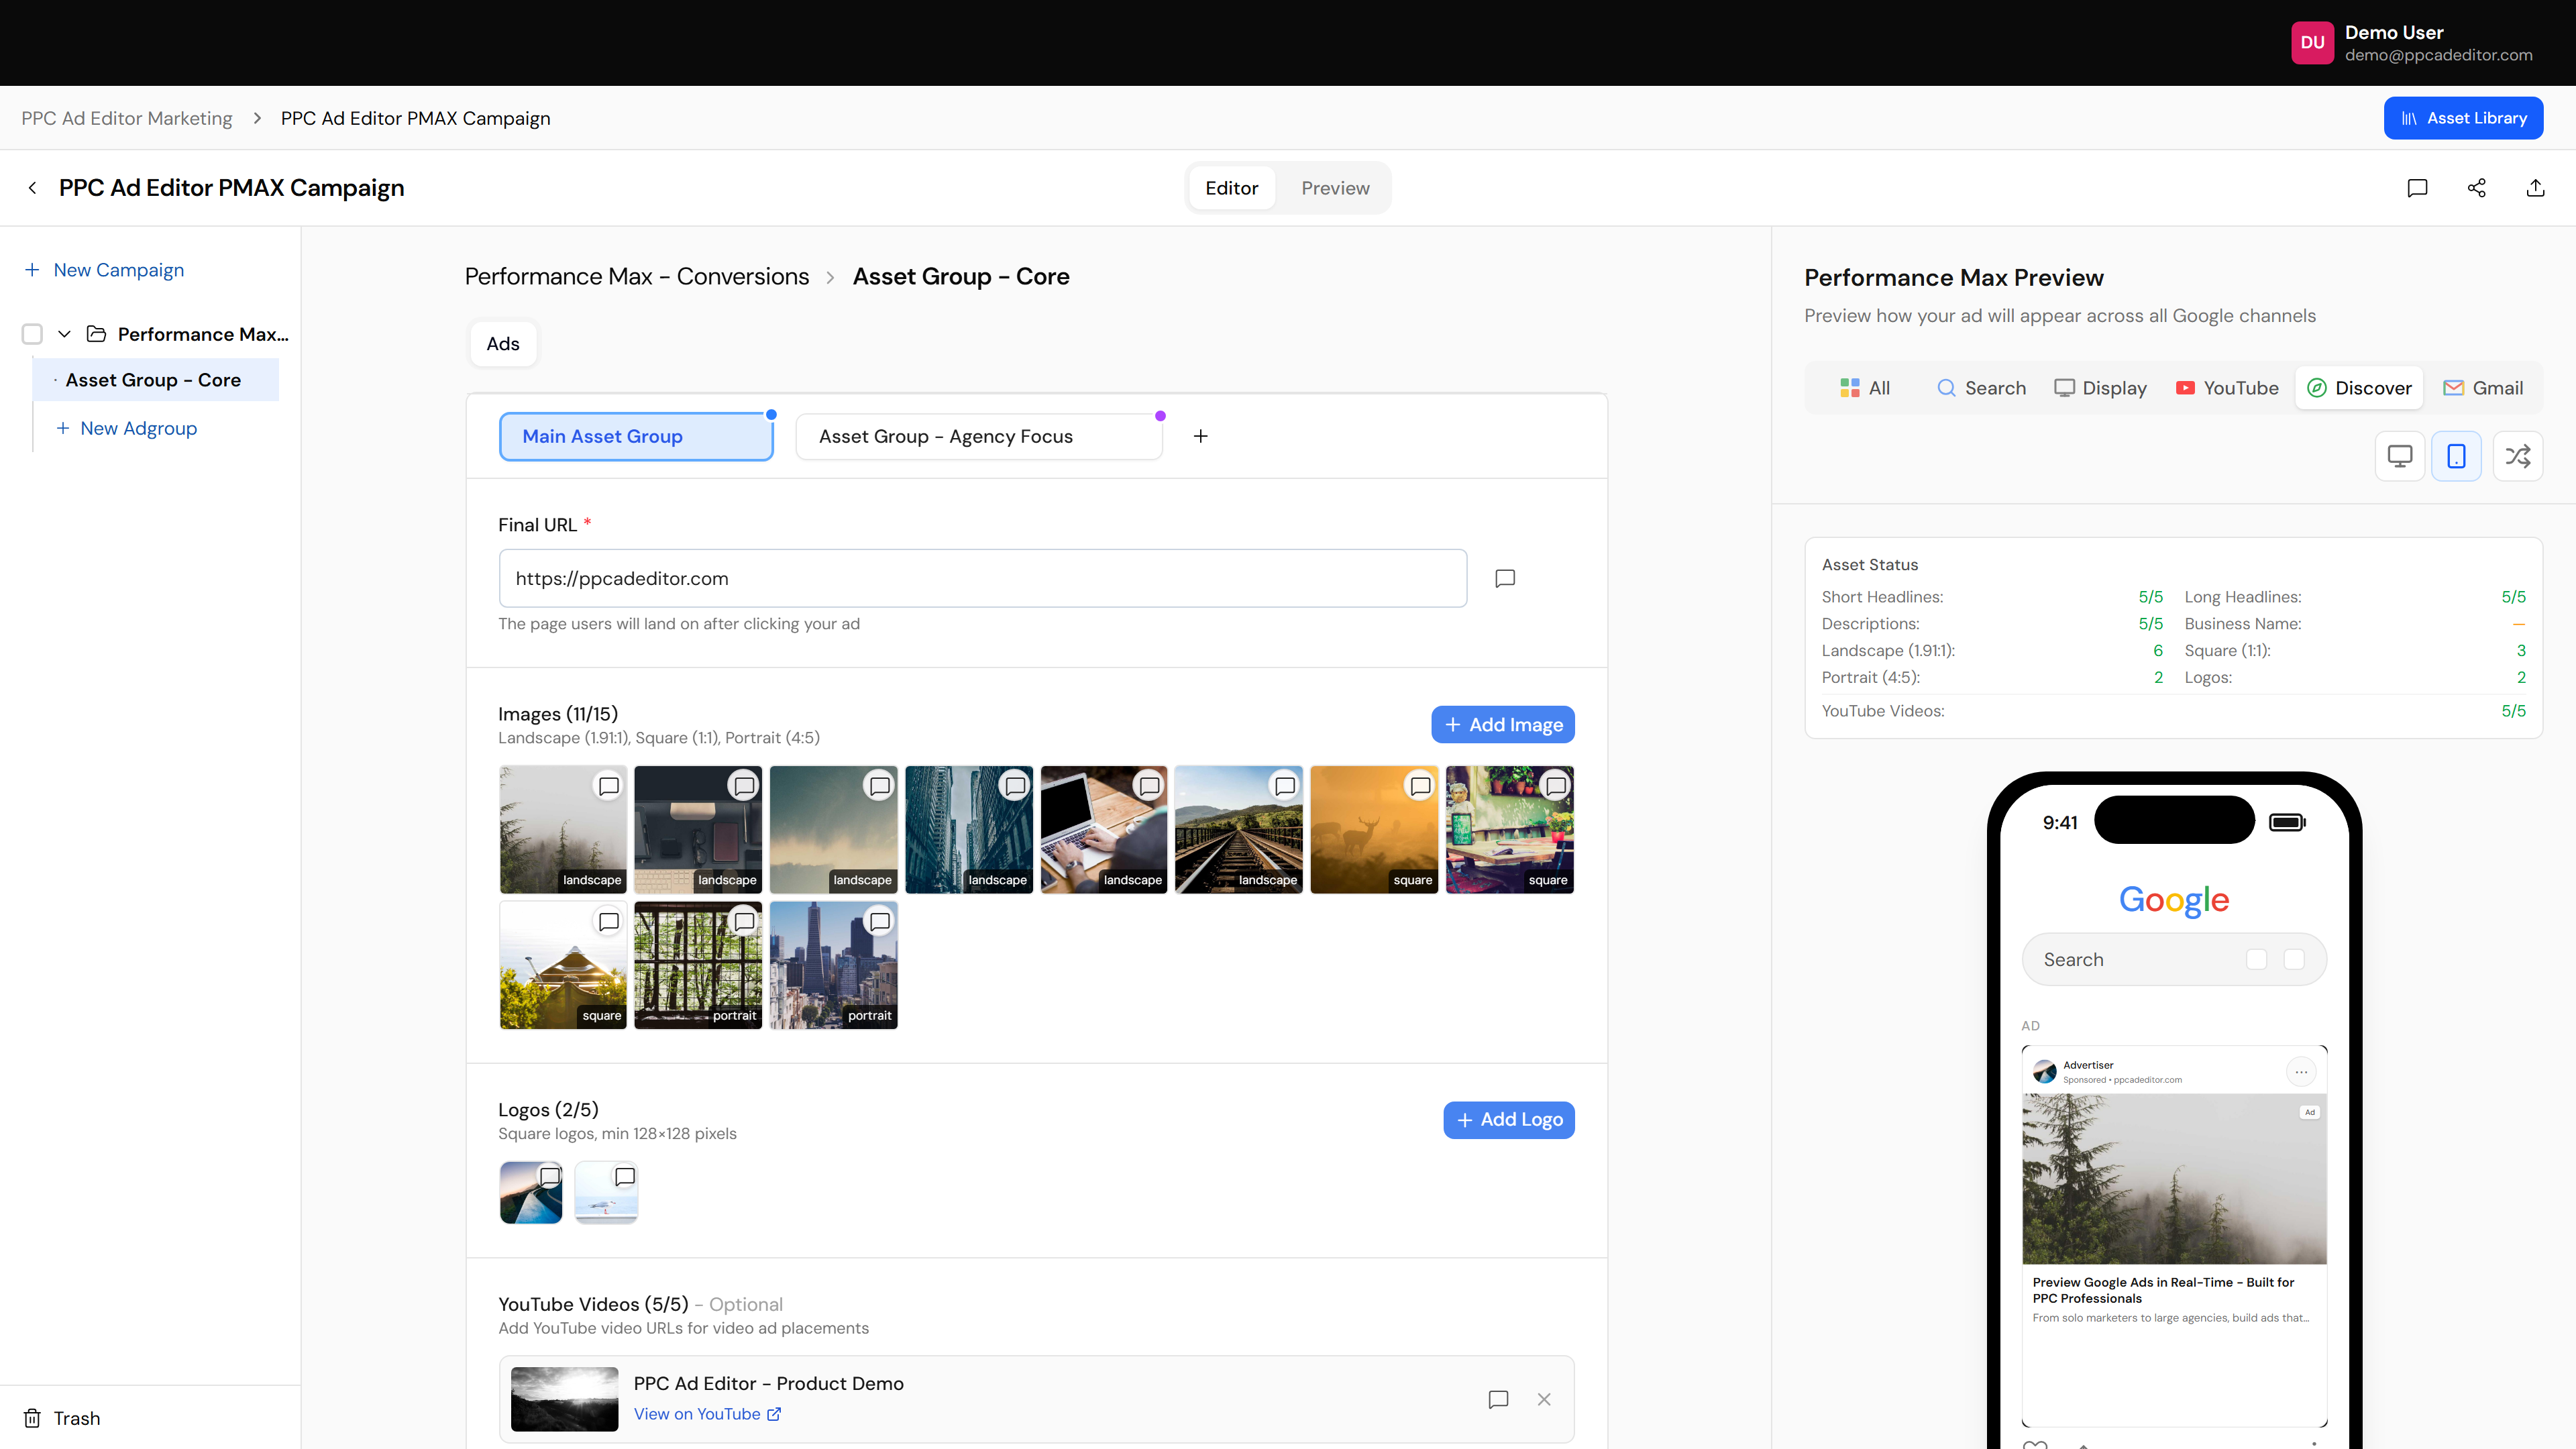Viewport: 2576px width, 1449px height.
Task: Switch to the Editor tab
Action: 1231,188
